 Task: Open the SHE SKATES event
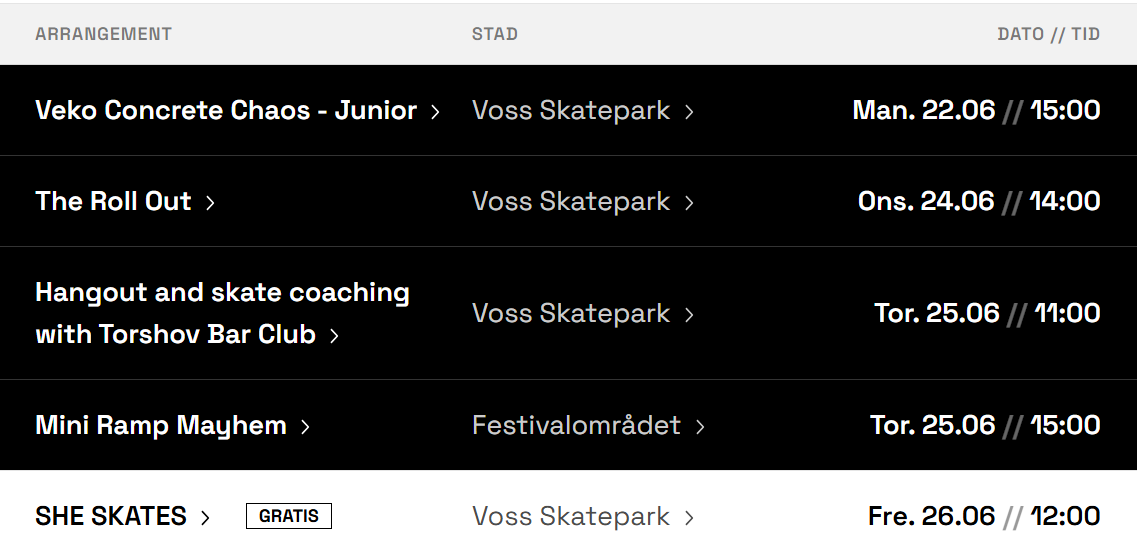pos(110,516)
